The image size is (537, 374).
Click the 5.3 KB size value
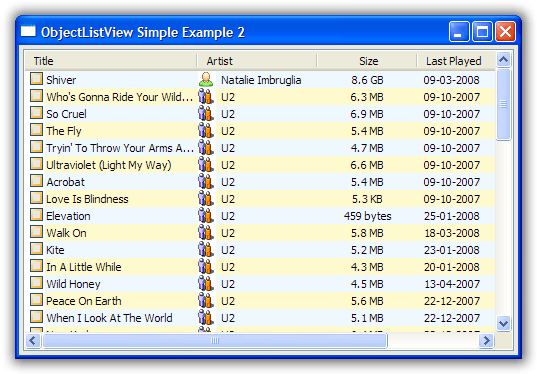(x=367, y=199)
